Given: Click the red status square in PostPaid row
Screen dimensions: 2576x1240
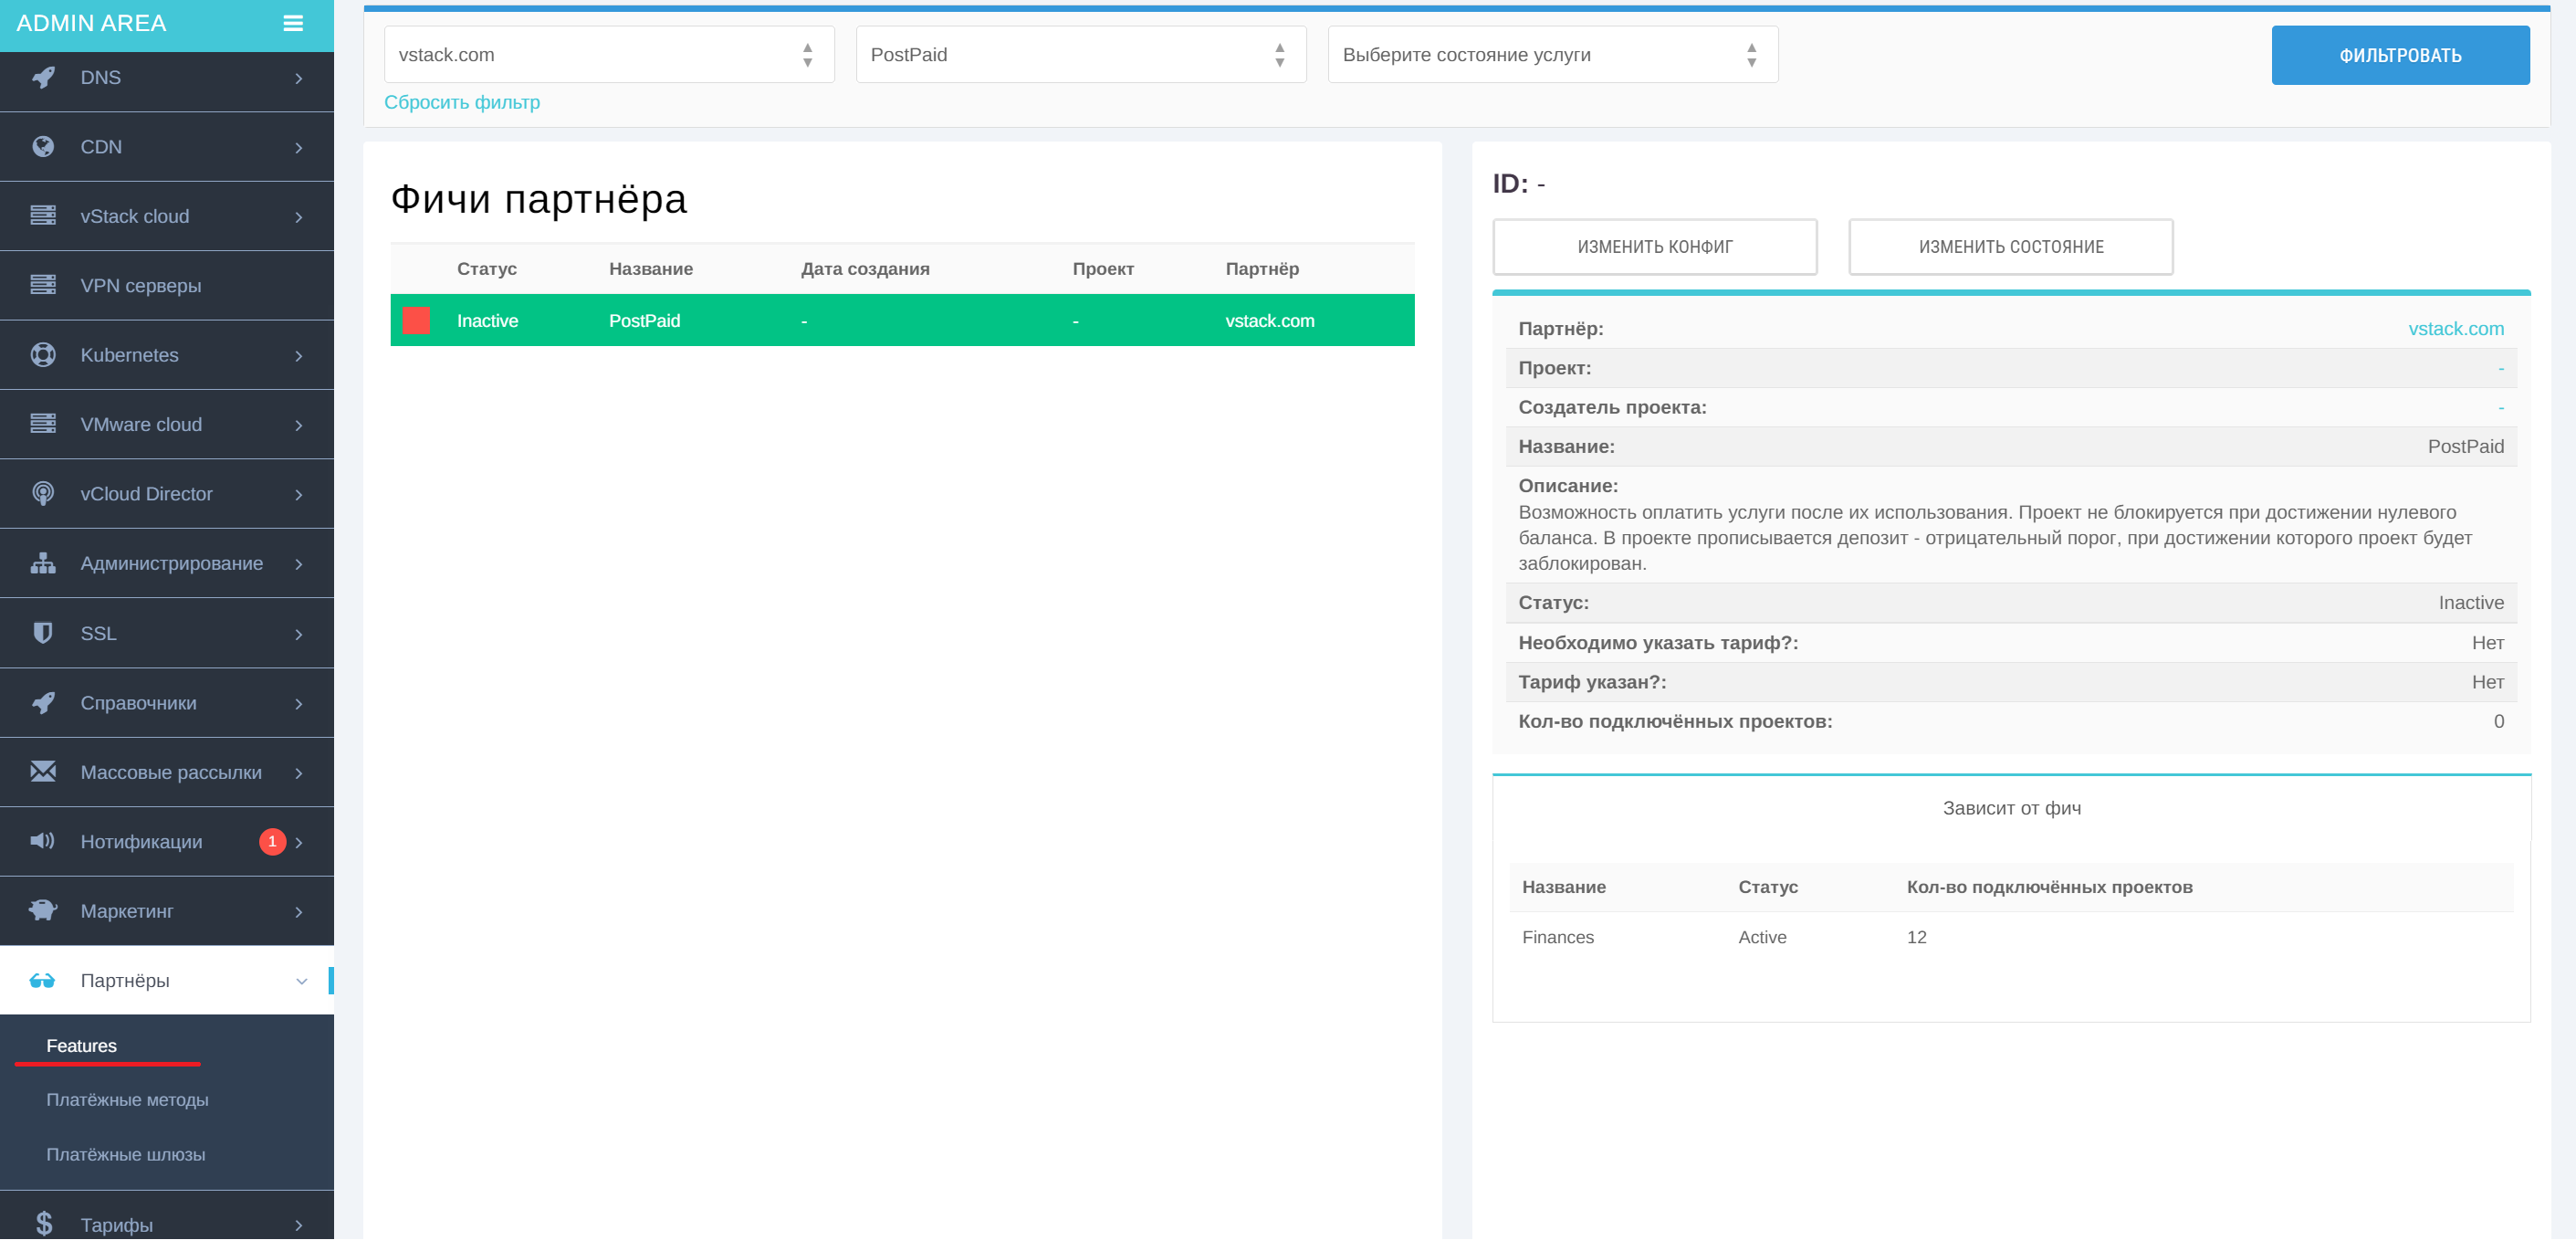Looking at the screenshot, I should click(416, 321).
